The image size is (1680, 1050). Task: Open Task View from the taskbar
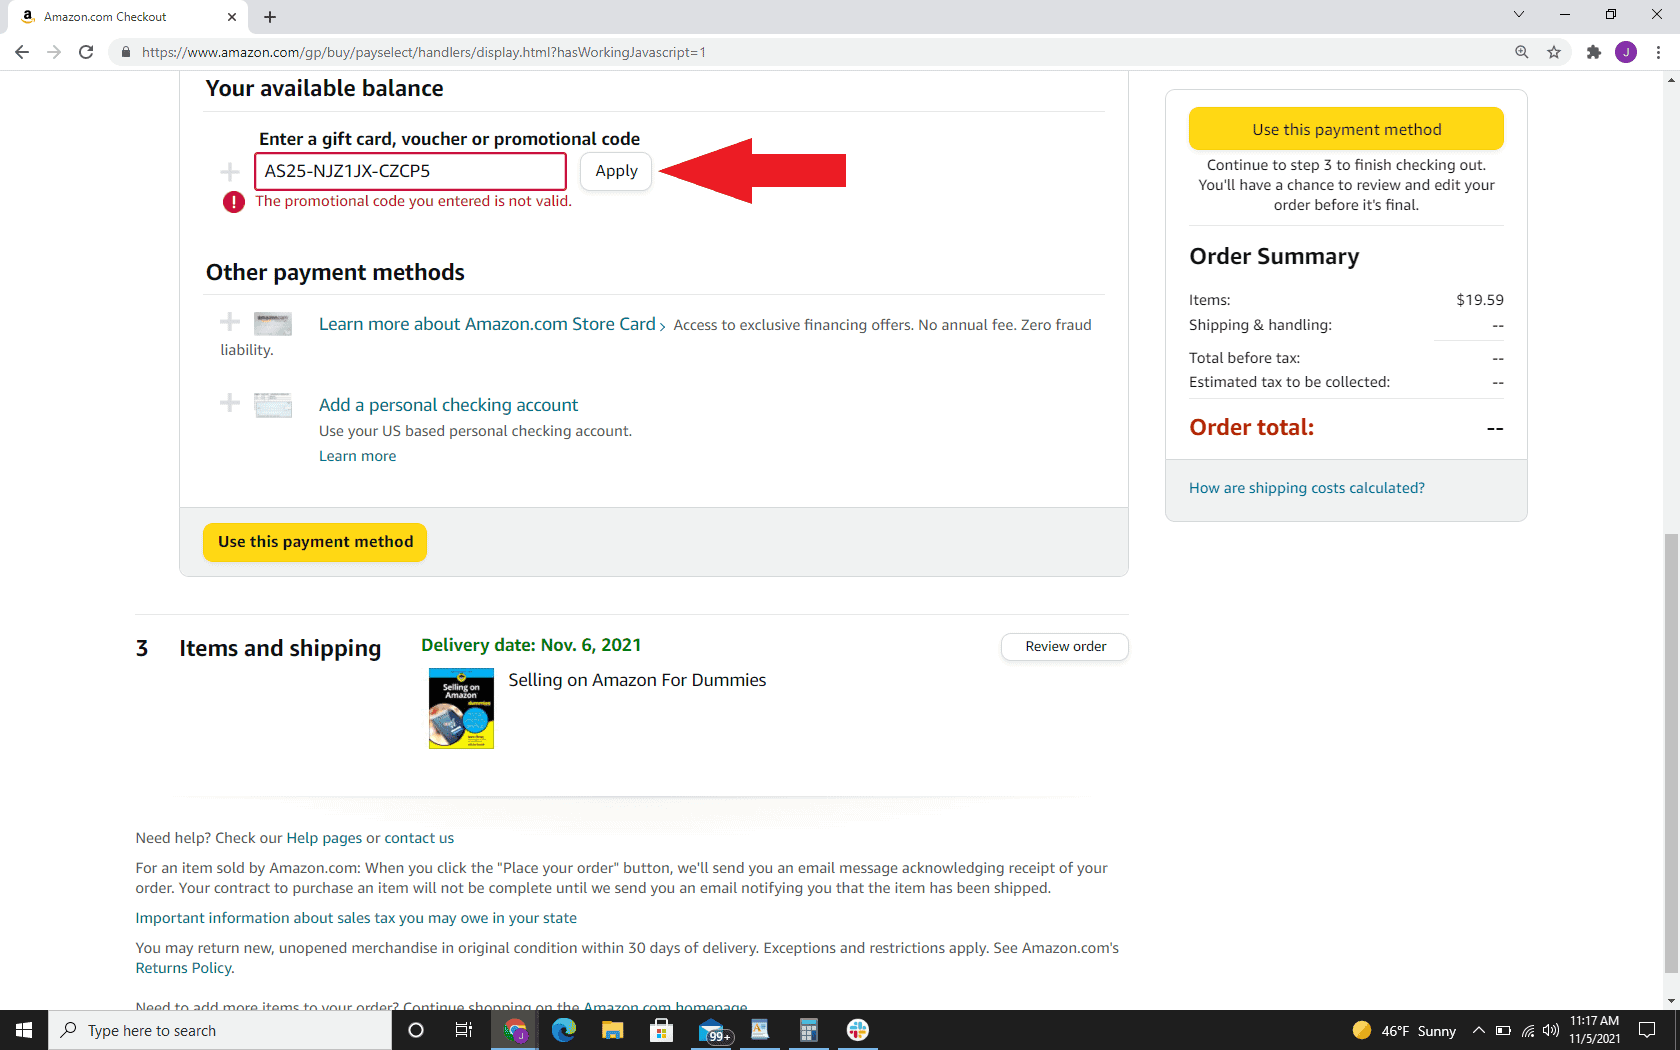click(464, 1030)
